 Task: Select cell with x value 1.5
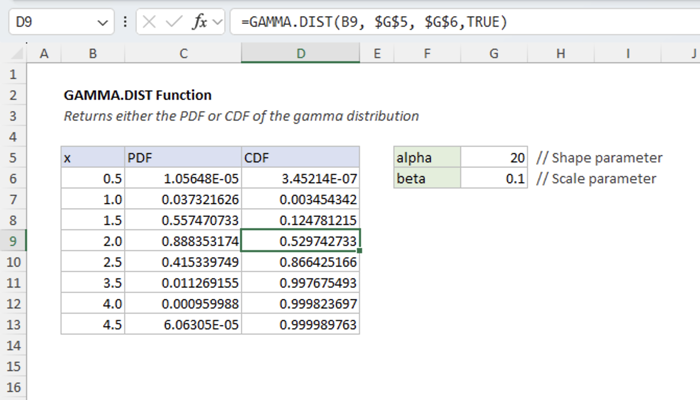93,220
